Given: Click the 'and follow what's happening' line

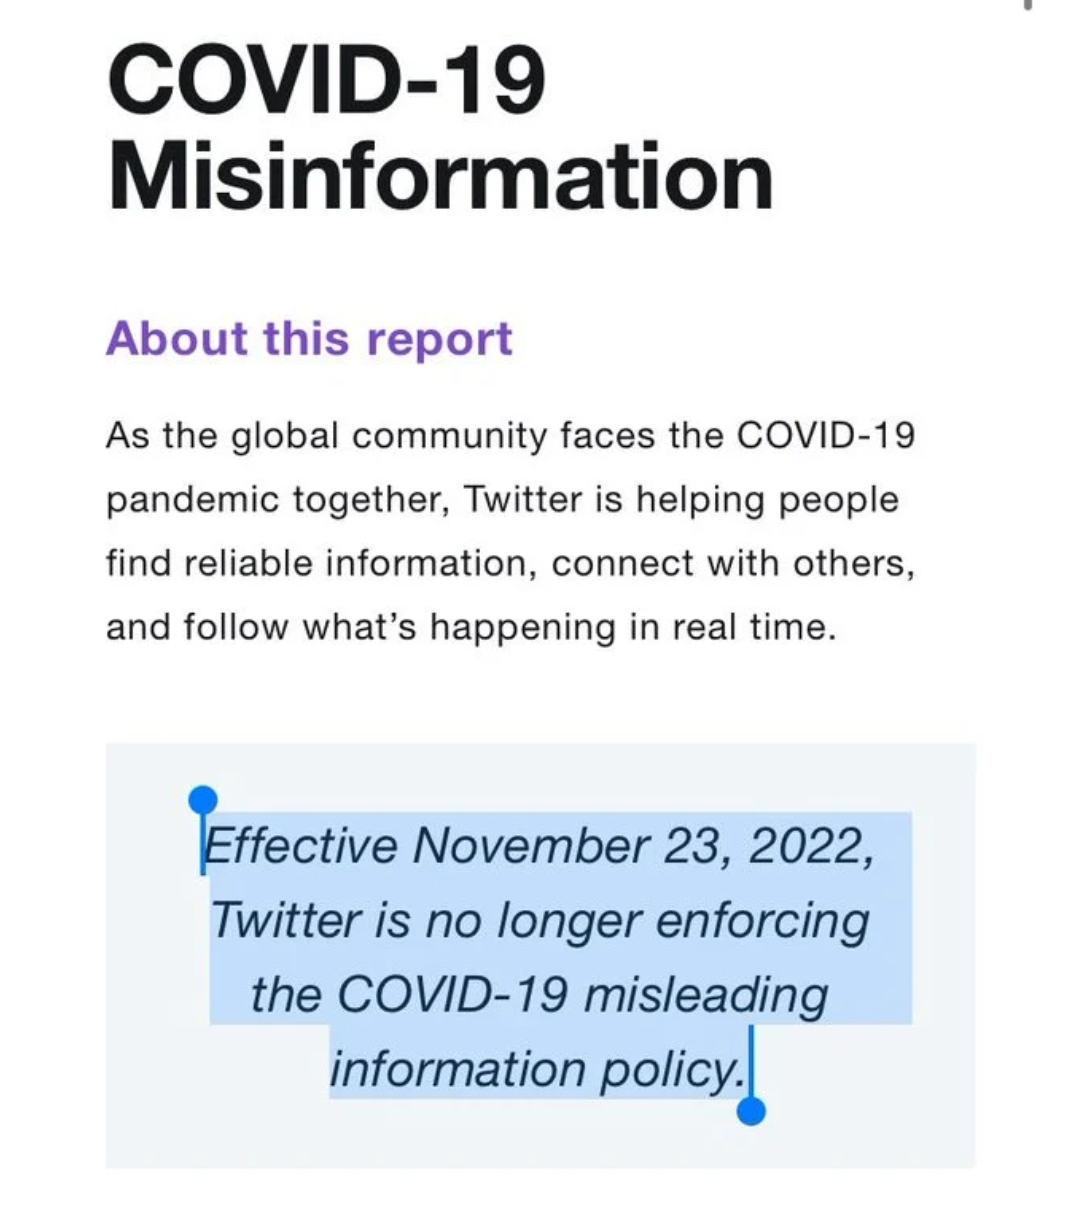Looking at the screenshot, I should [x=470, y=627].
